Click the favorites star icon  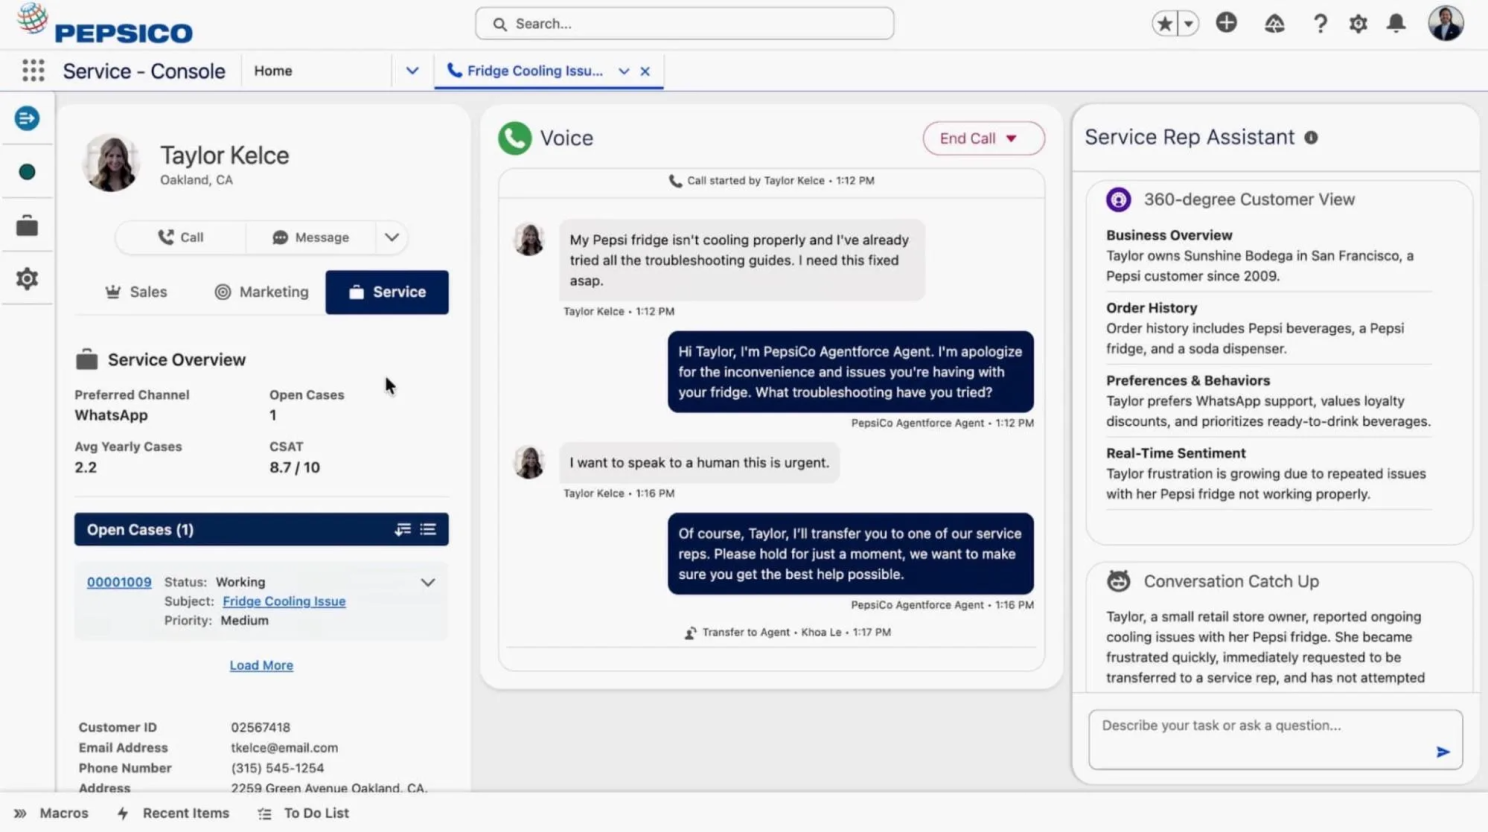(1164, 23)
